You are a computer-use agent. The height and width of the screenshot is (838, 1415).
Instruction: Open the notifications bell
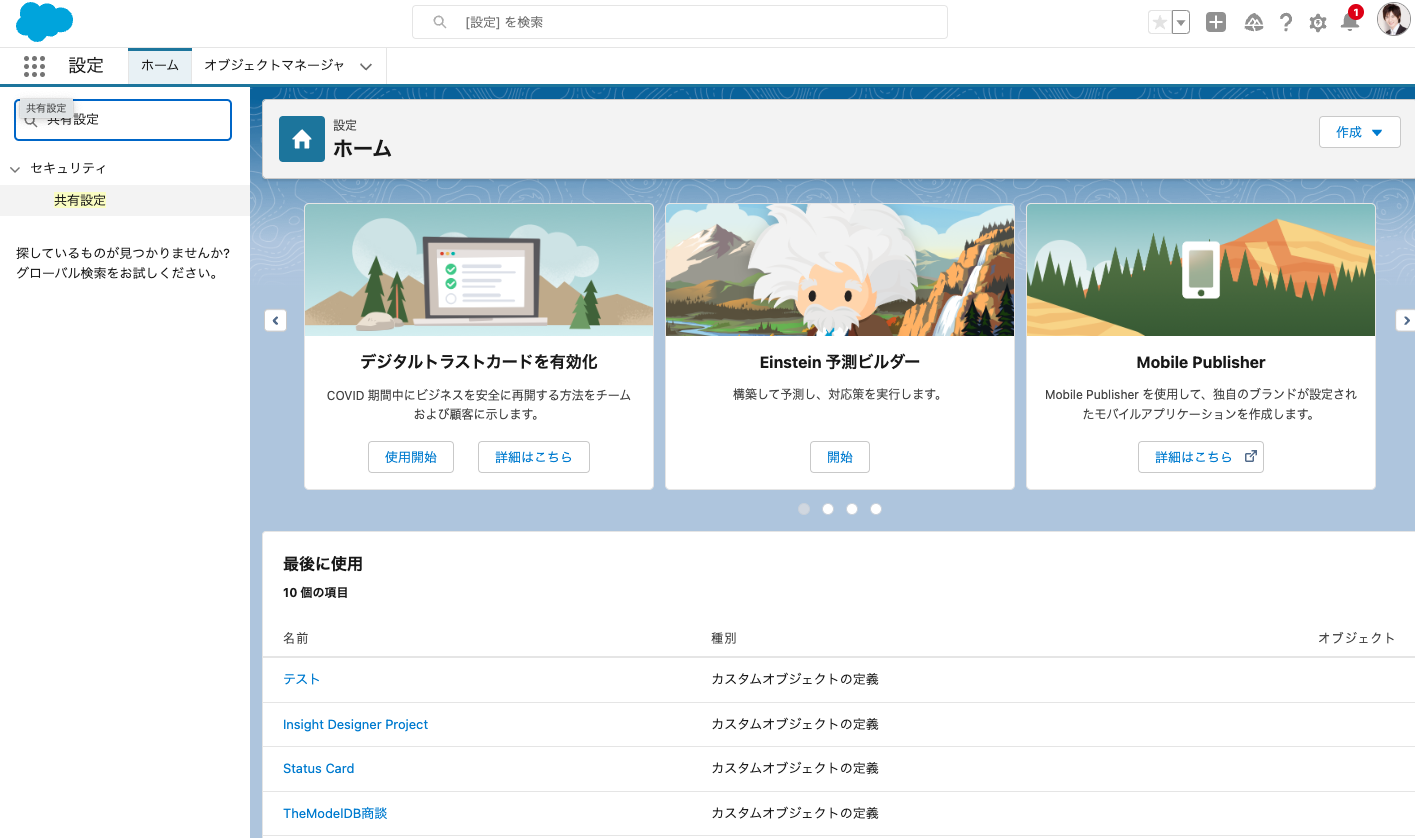pos(1350,22)
